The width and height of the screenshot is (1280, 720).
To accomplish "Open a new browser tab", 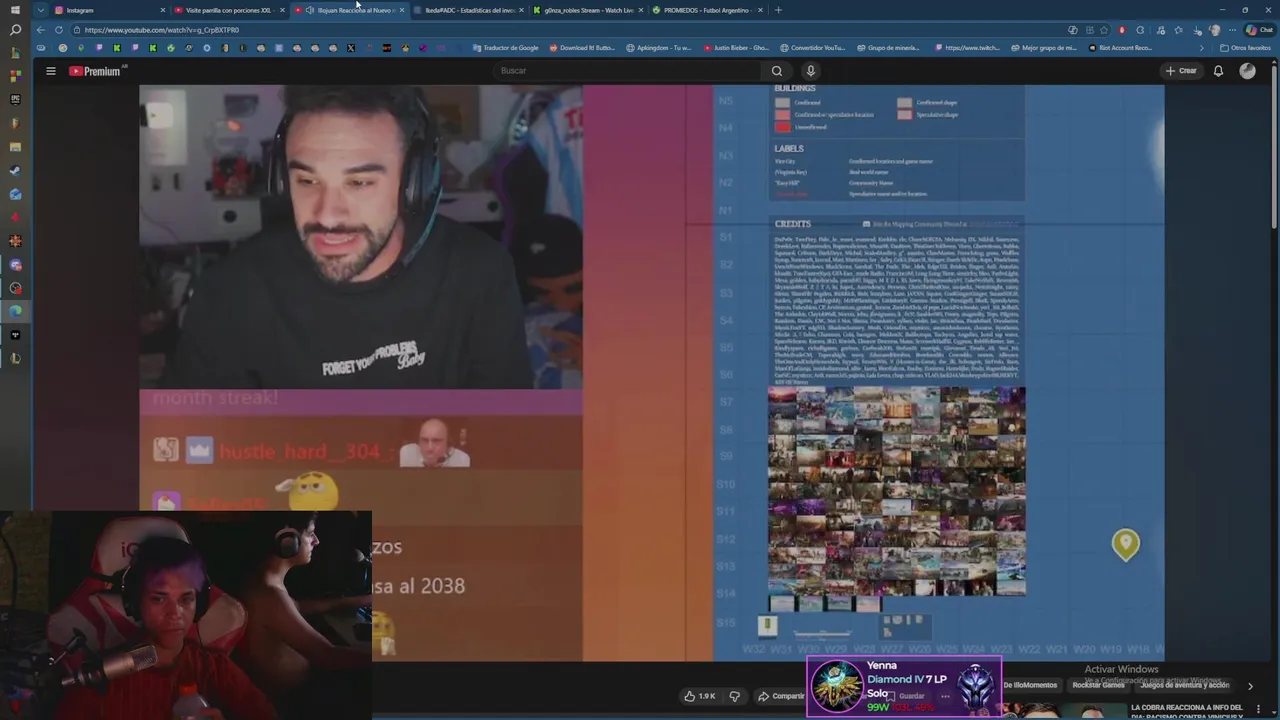I will point(779,10).
